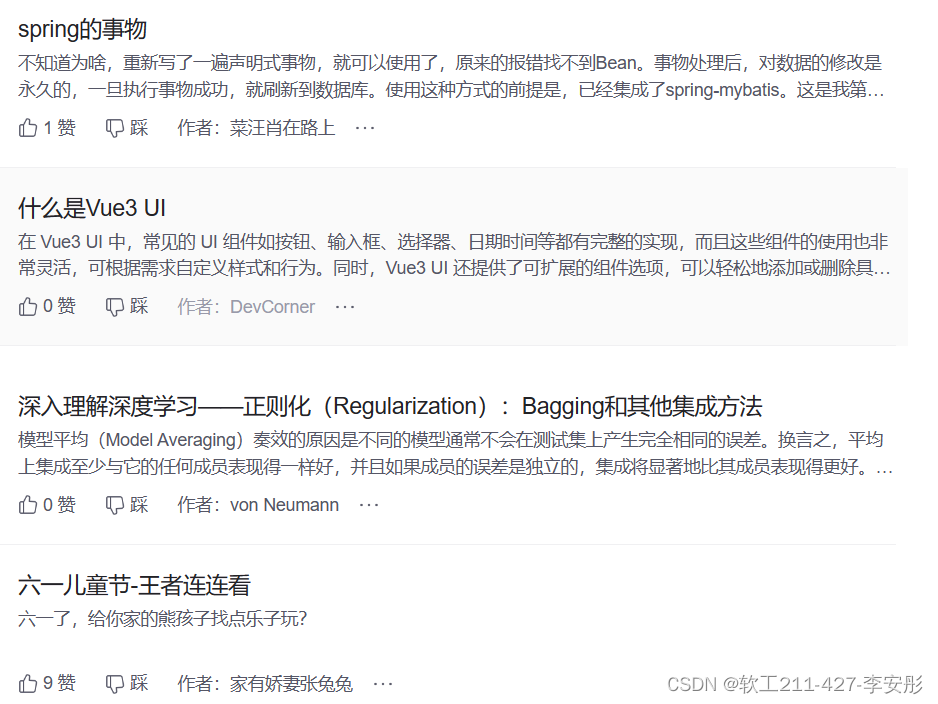938x704 pixels.
Task: Open the article "什么是Vue3 UI"
Action: pyautogui.click(x=92, y=209)
